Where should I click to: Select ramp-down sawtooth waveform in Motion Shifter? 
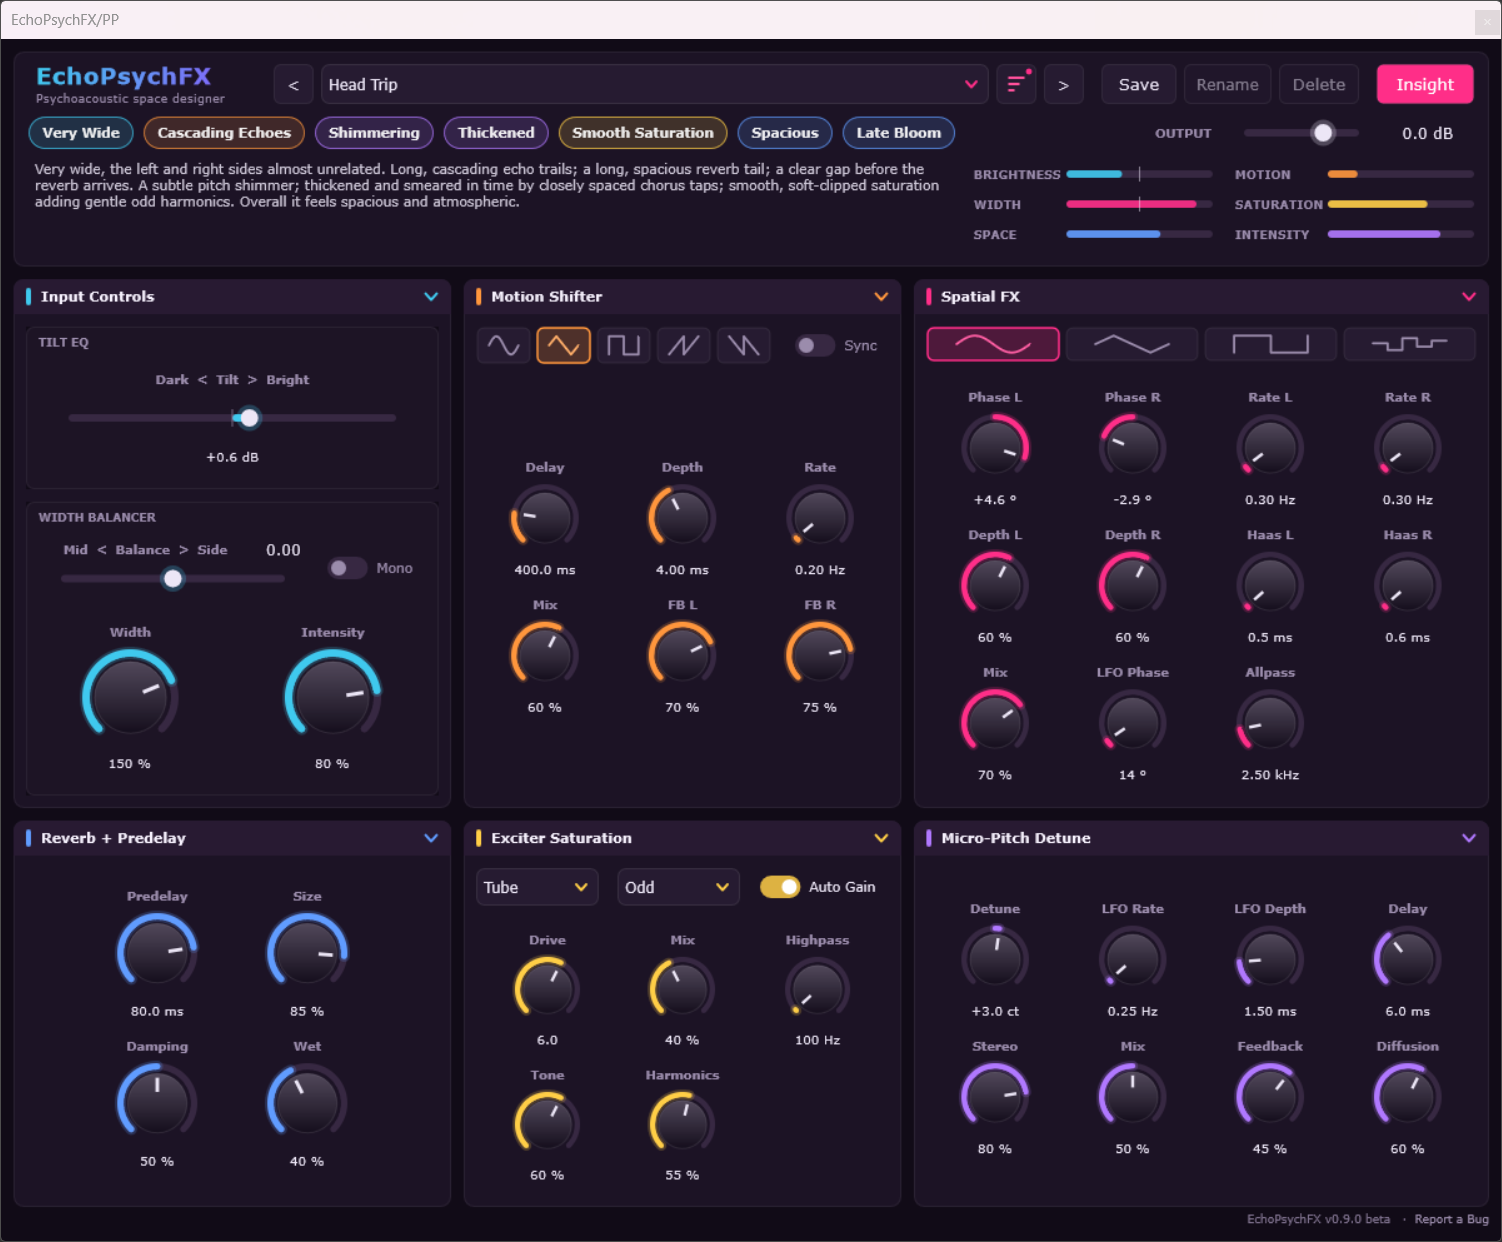point(743,345)
